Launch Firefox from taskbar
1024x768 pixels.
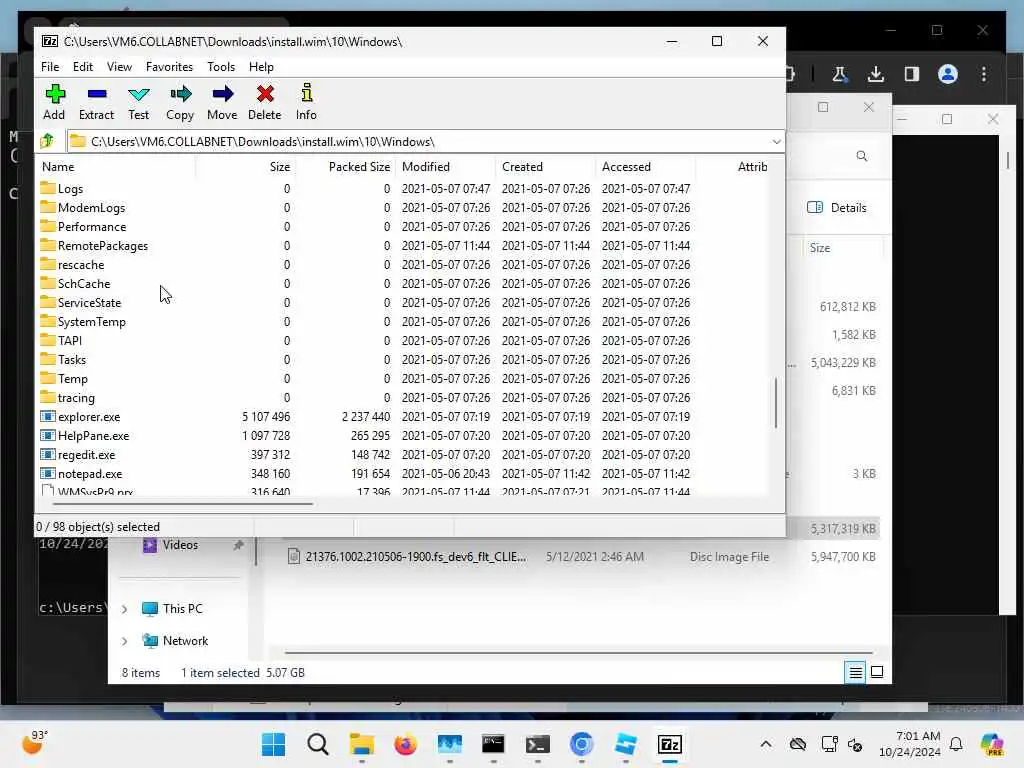[x=406, y=744]
